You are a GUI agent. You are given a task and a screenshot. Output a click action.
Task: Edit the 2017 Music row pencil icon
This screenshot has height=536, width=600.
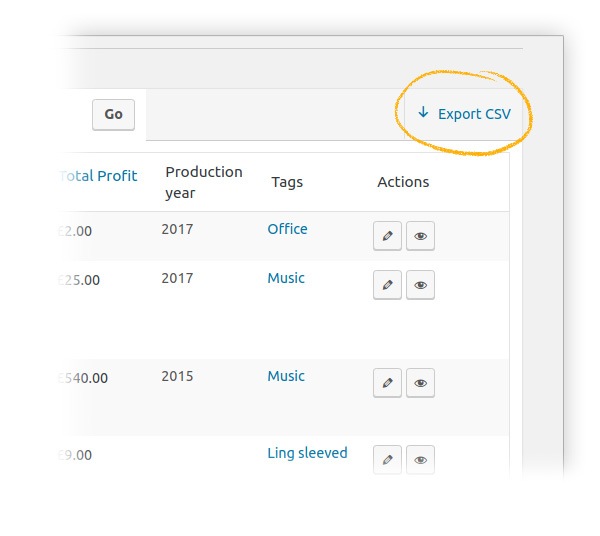click(x=387, y=285)
